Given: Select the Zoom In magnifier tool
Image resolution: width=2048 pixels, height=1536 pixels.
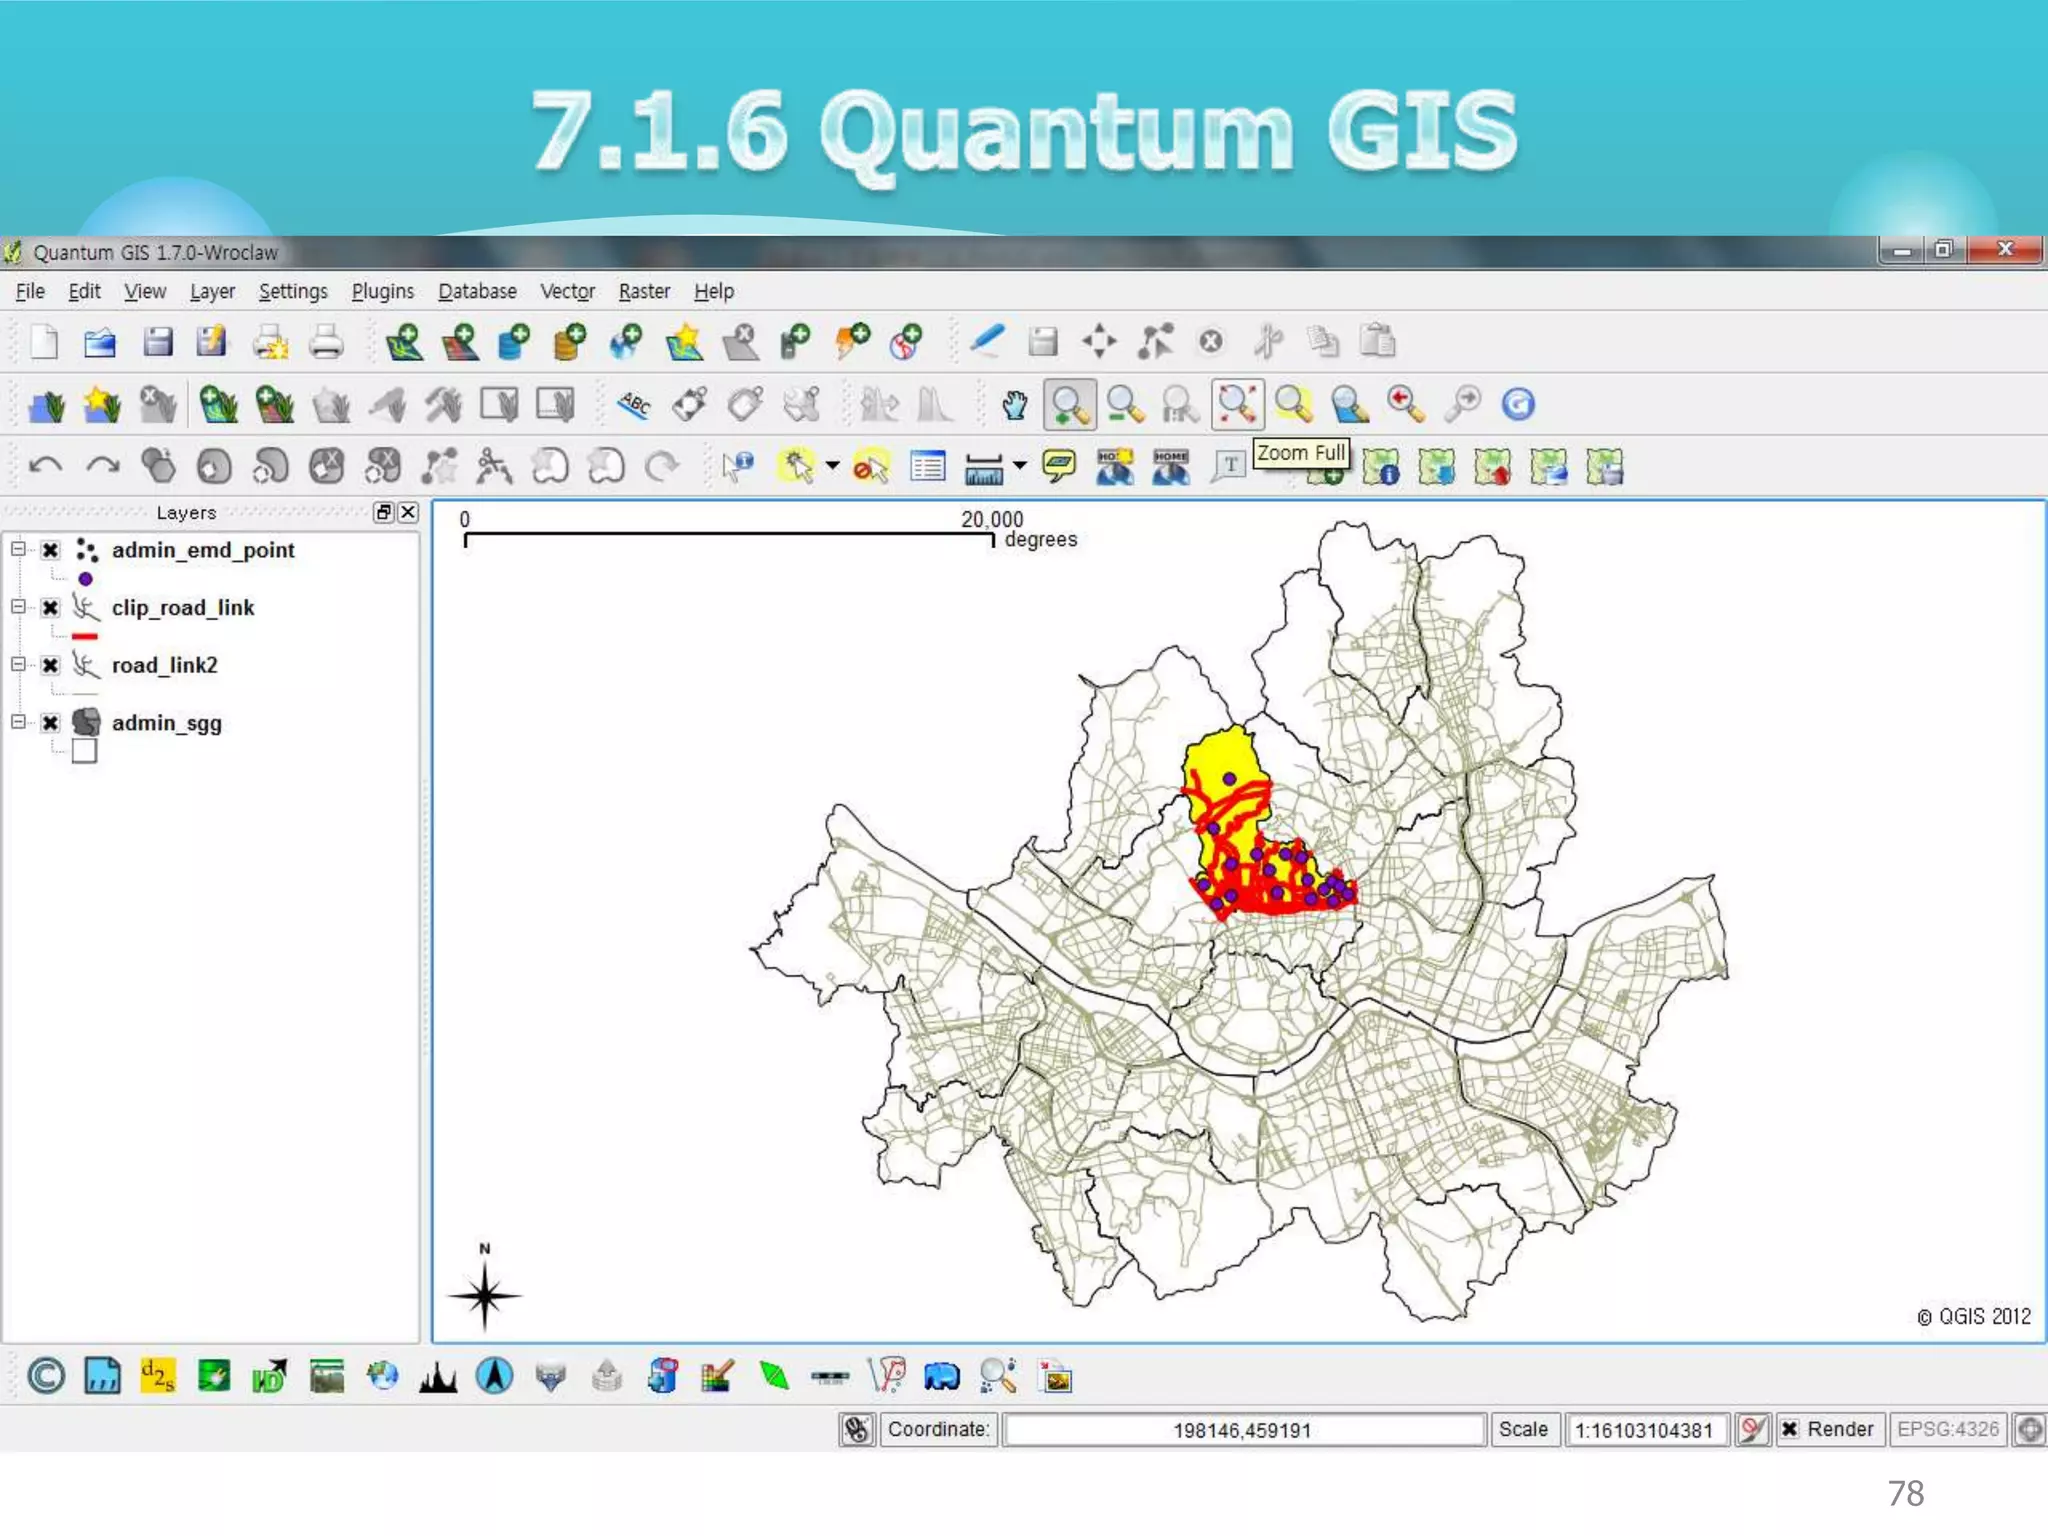Looking at the screenshot, I should 1069,405.
